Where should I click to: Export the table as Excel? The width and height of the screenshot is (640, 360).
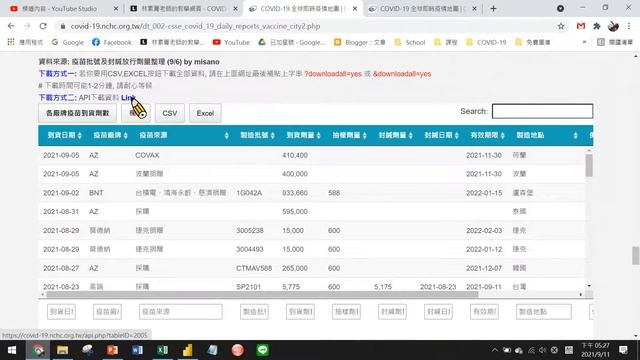coord(205,113)
